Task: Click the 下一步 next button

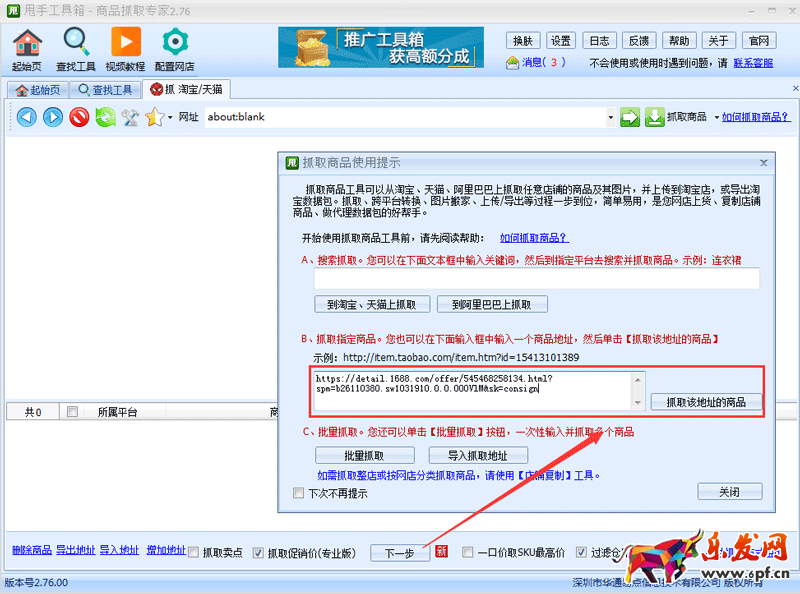Action: [399, 553]
